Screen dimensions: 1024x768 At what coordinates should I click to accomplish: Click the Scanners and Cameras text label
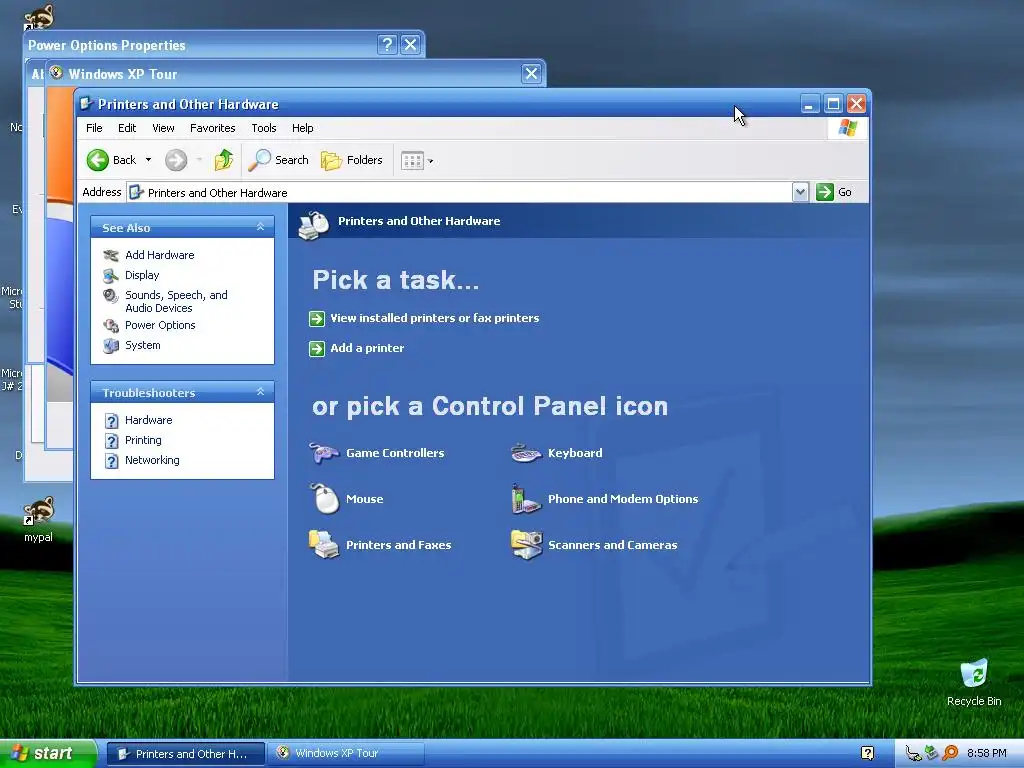click(x=613, y=545)
